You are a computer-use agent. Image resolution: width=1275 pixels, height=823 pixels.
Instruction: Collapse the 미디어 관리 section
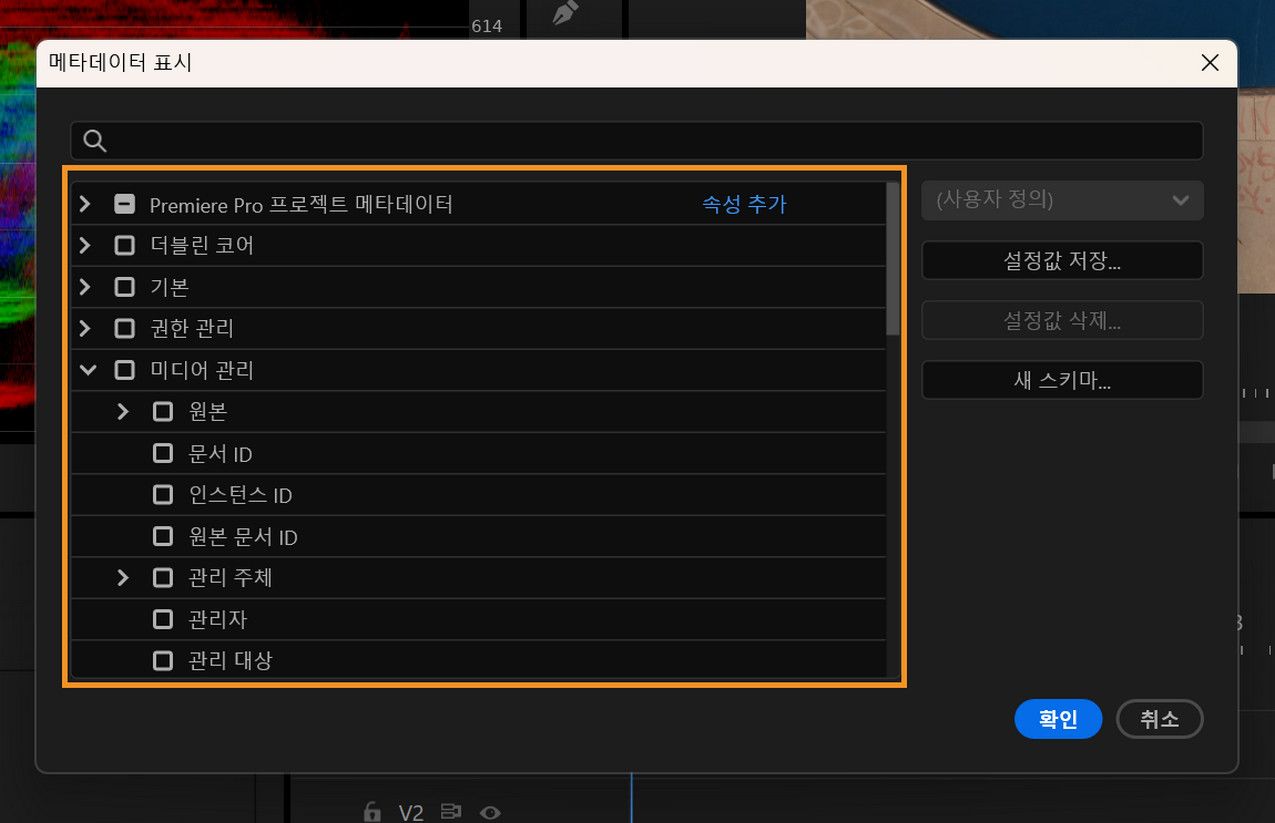click(87, 370)
